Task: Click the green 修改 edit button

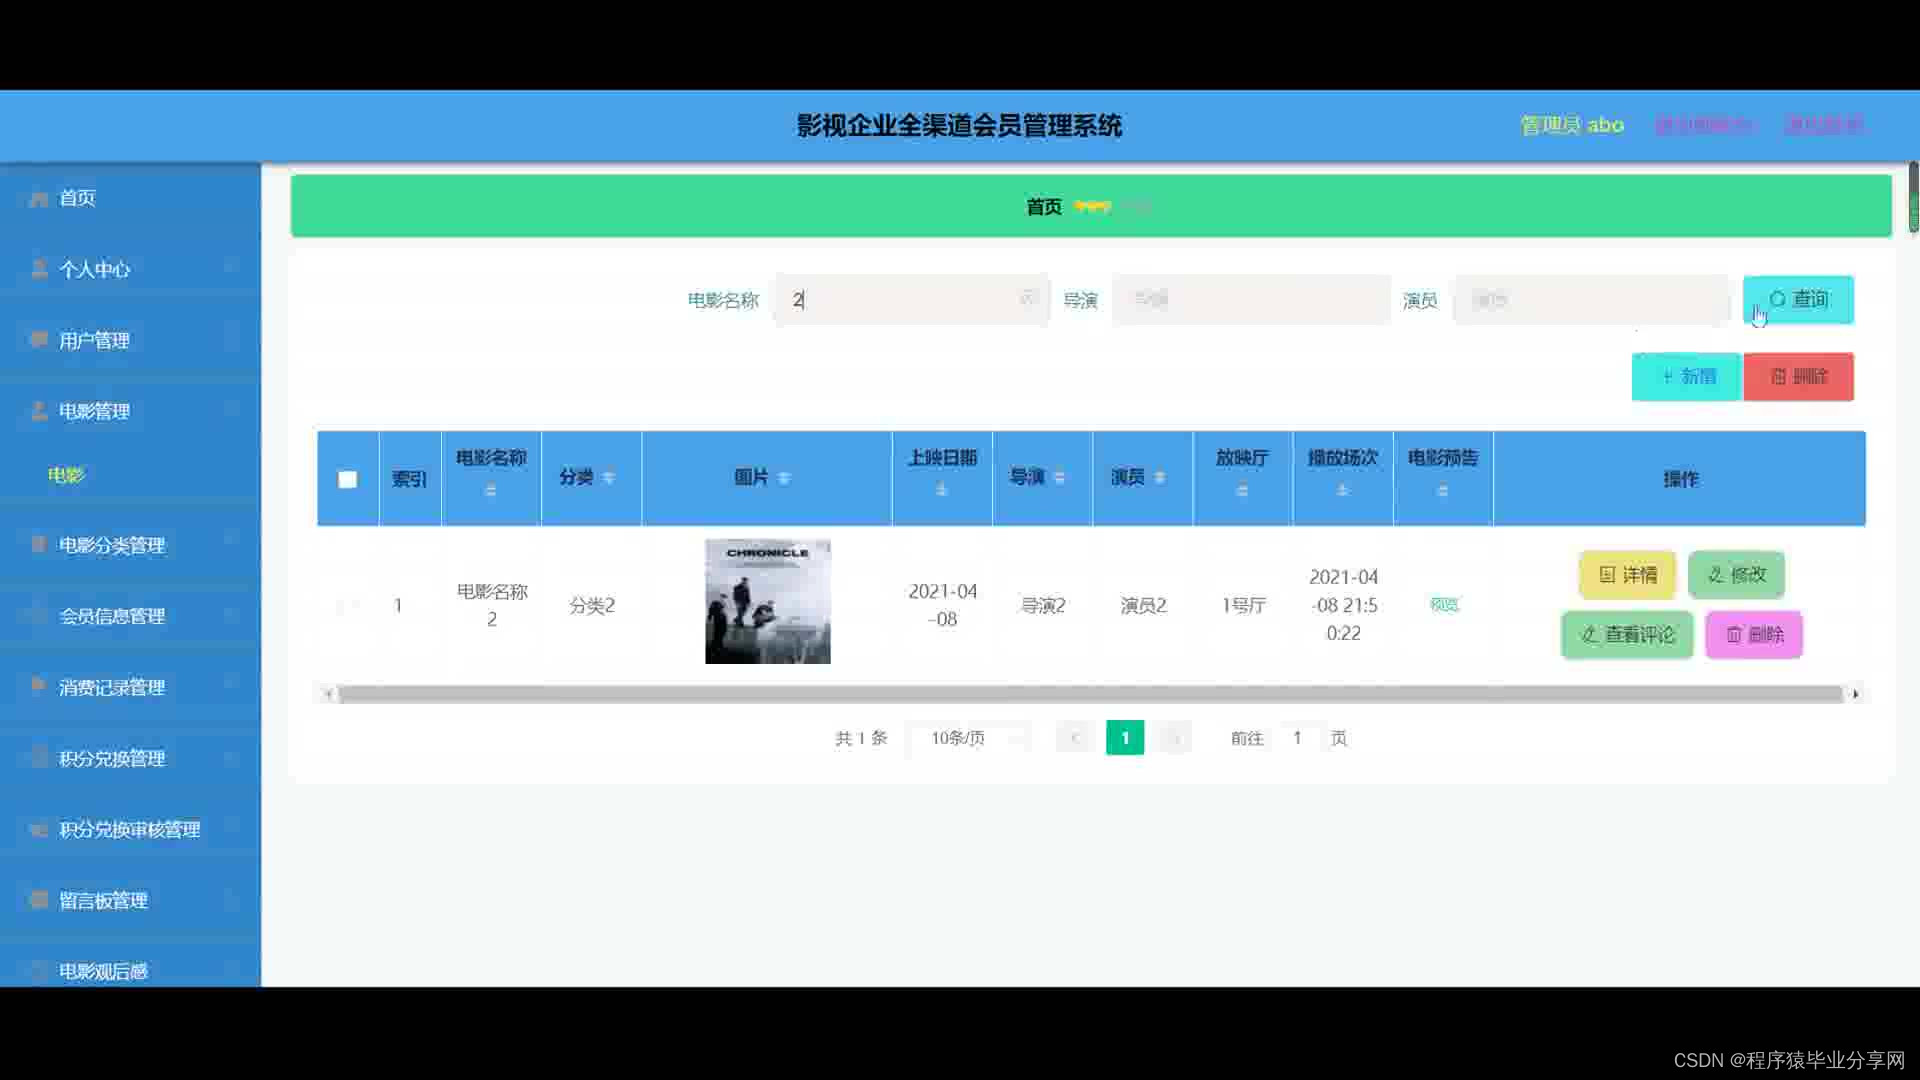Action: pyautogui.click(x=1736, y=575)
